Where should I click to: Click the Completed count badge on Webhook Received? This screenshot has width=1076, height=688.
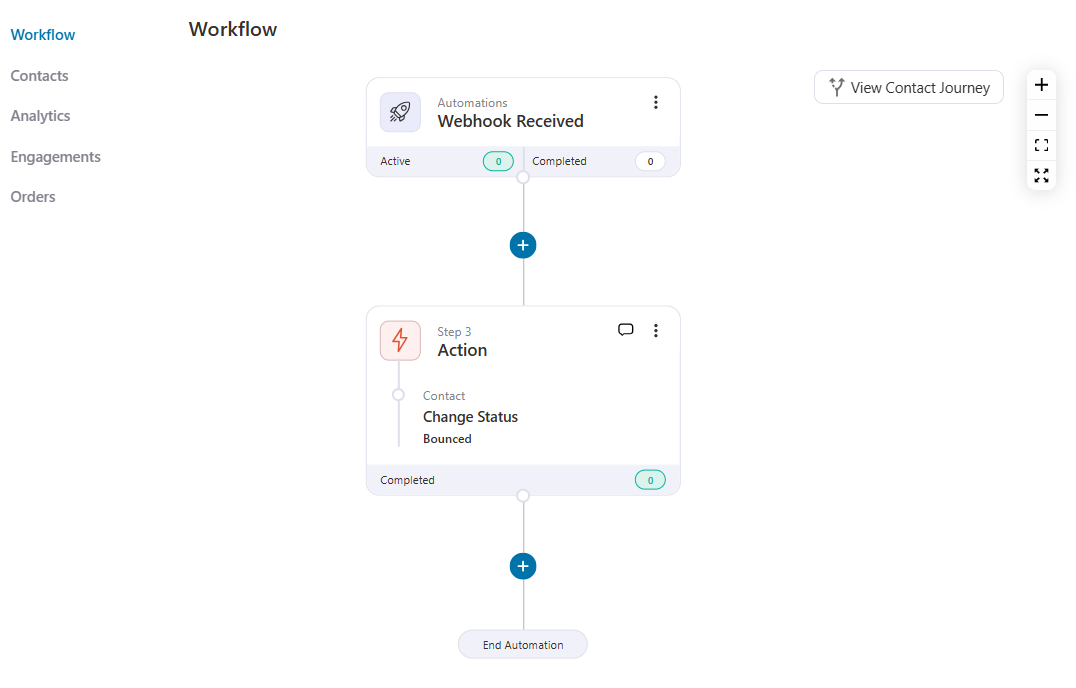pos(650,161)
